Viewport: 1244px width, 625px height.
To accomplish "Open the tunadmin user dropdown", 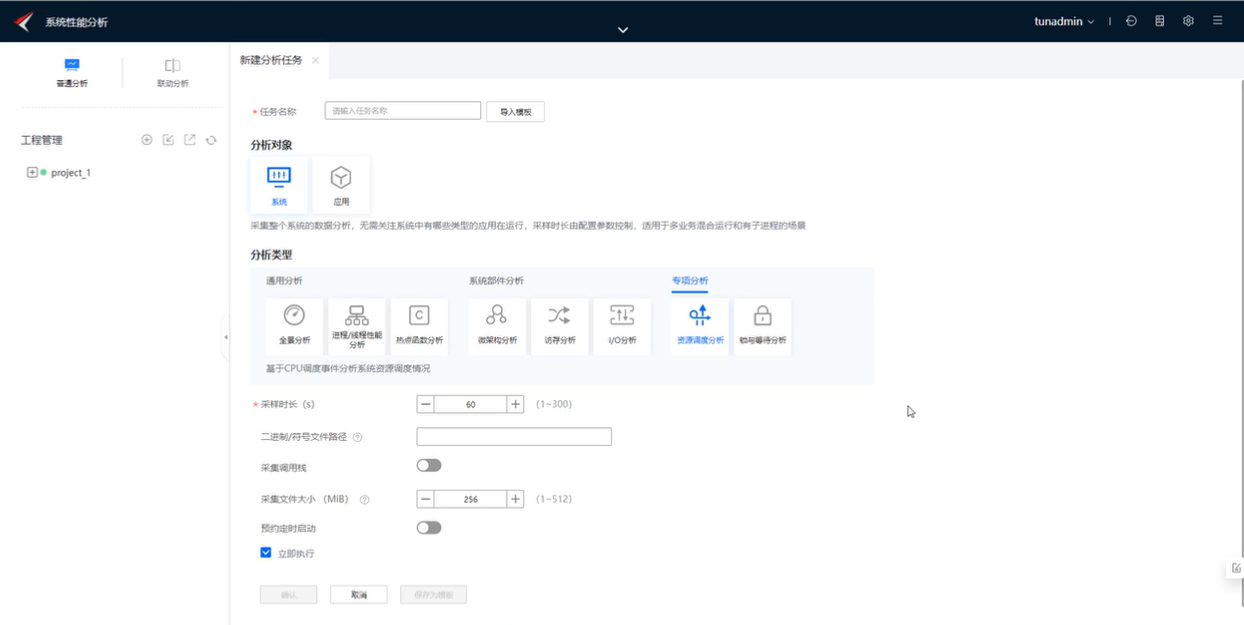I will [1064, 21].
